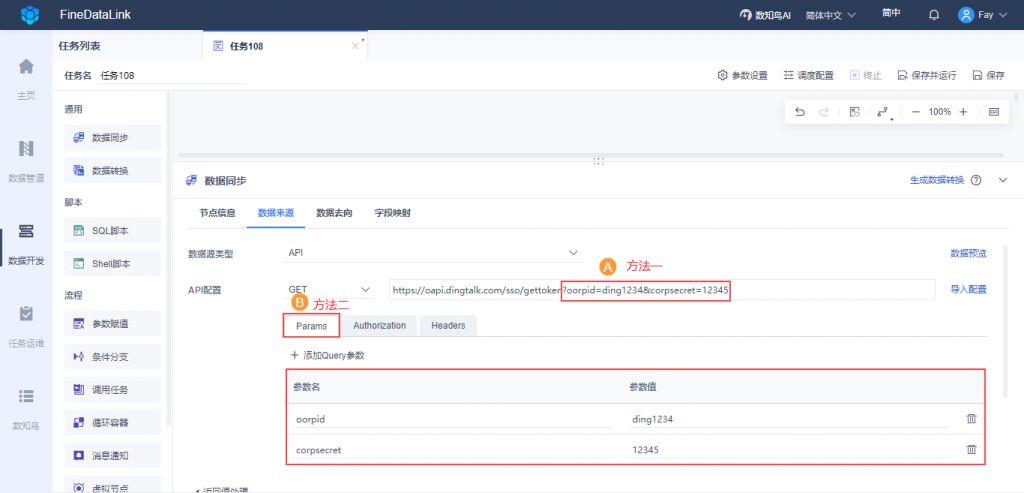Zoom out with the minus icon
Screen dimensions: 1024x493
916,112
